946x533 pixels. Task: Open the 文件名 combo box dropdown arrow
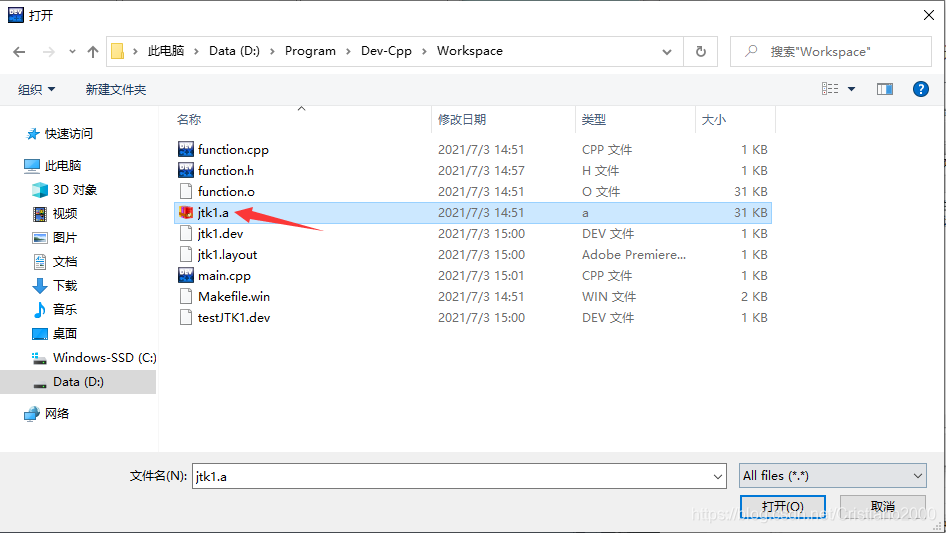(x=718, y=476)
